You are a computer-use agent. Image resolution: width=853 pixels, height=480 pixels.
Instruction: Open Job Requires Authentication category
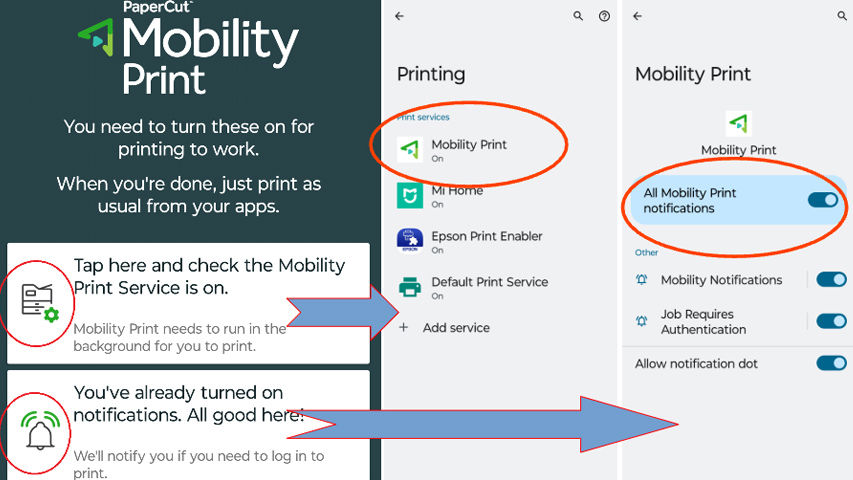703,322
